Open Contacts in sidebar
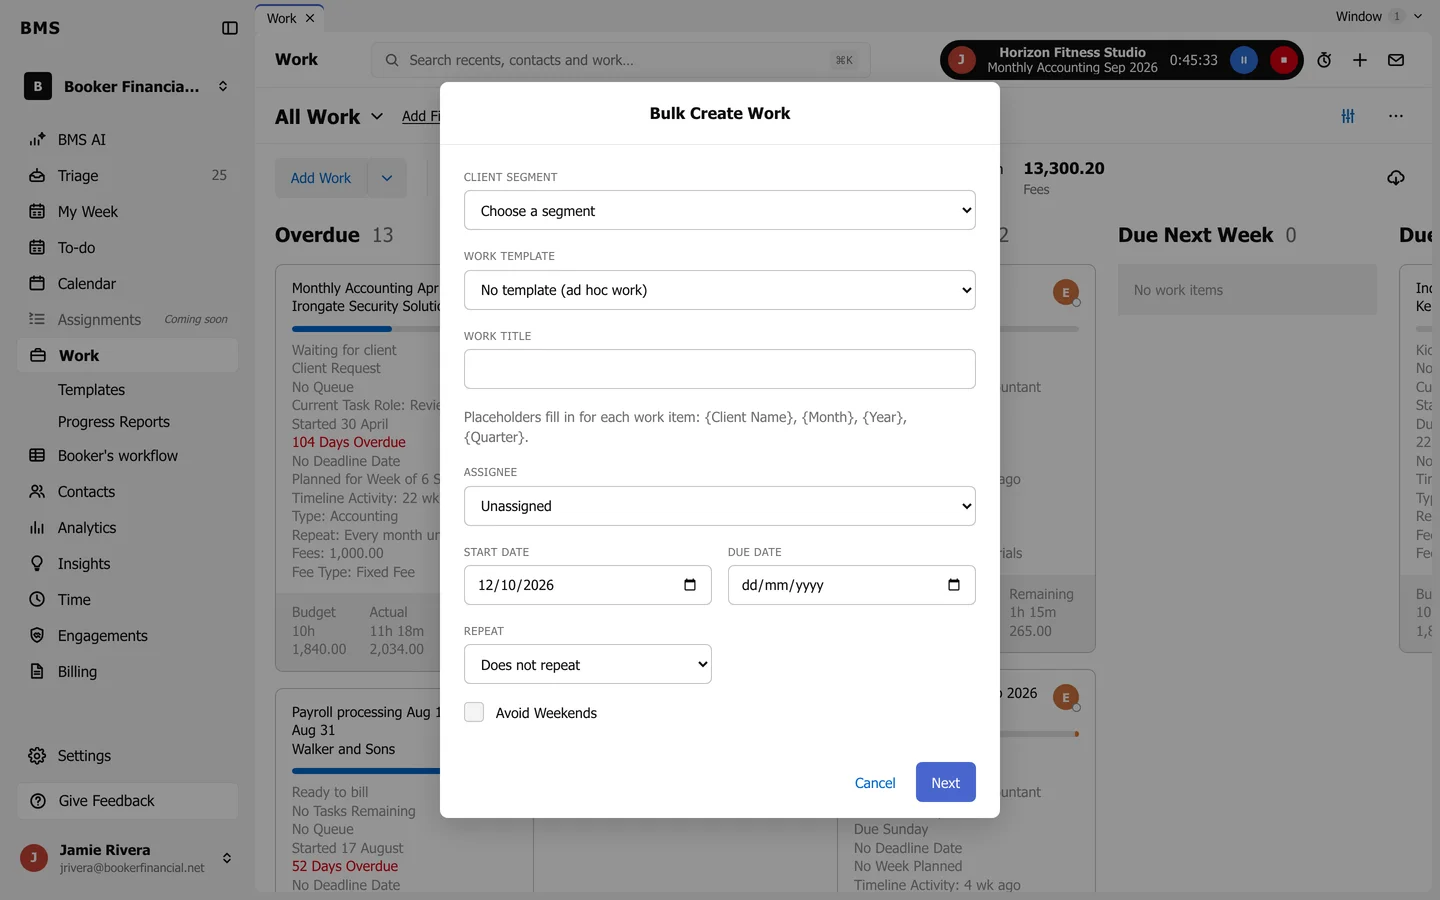The width and height of the screenshot is (1440, 900). click(x=127, y=492)
